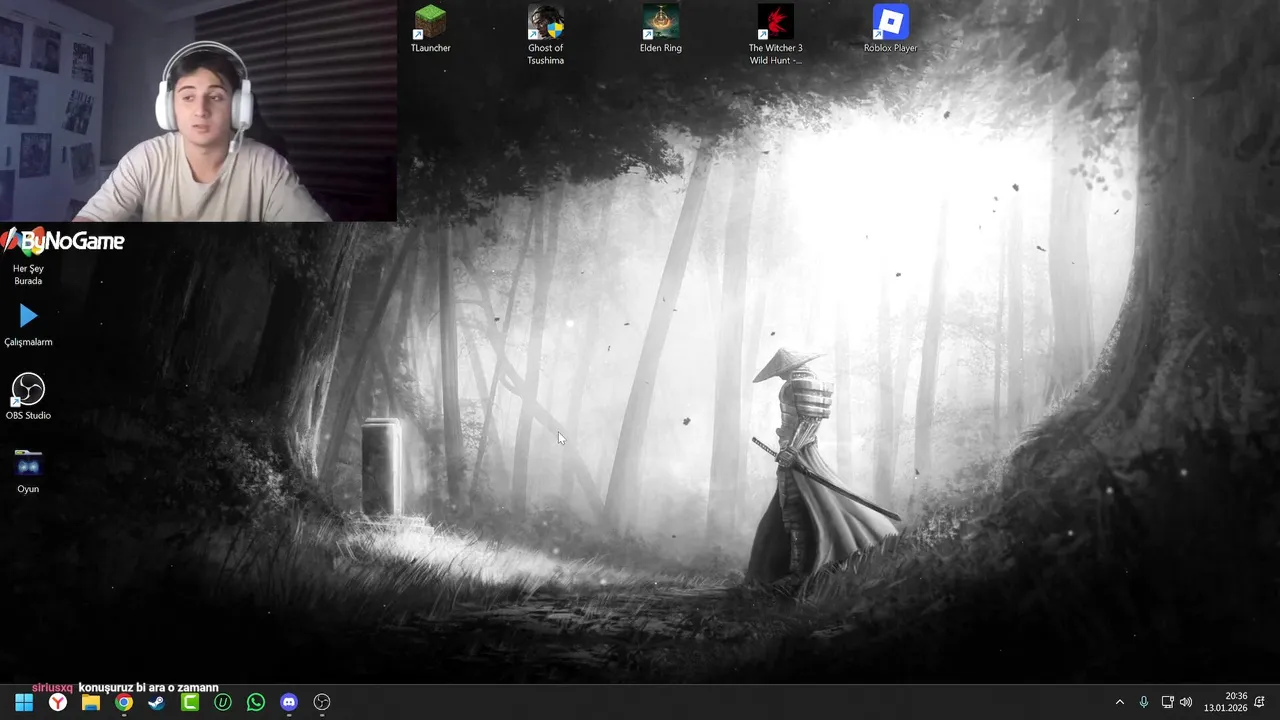The height and width of the screenshot is (720, 1280).
Task: Select the Ghost of Tsushima desktop shortcut
Action: click(546, 35)
